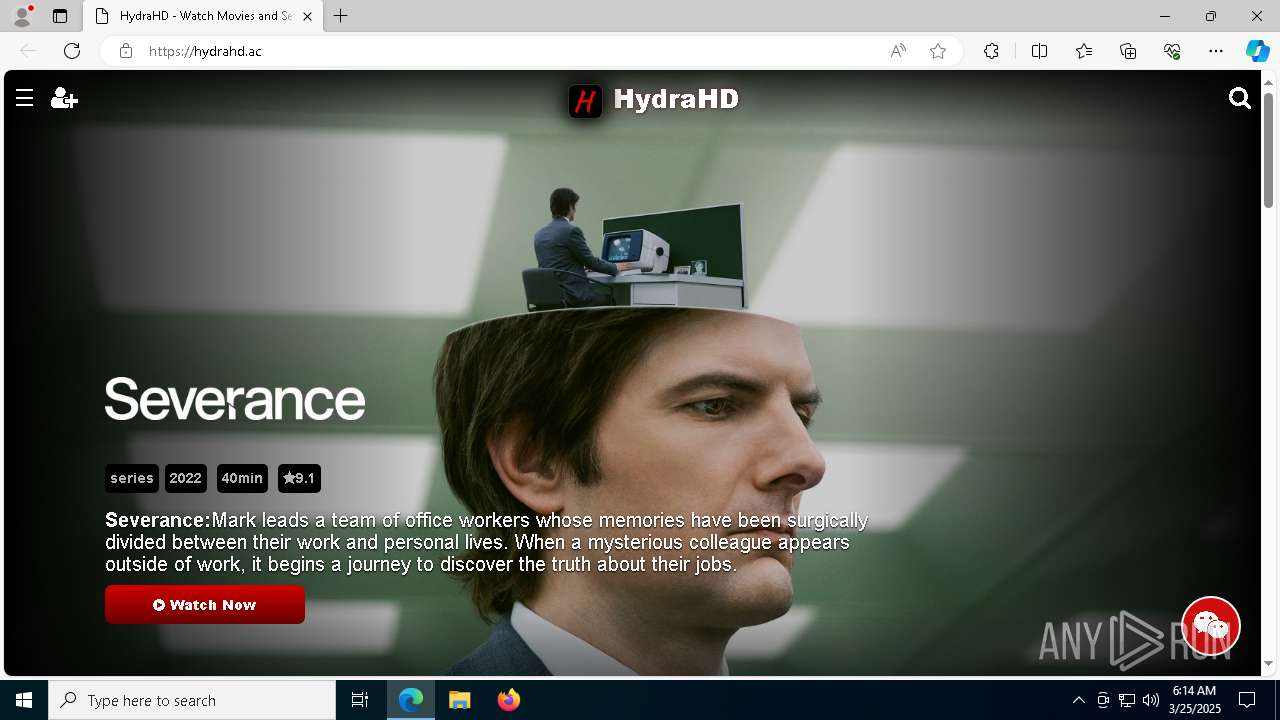Activate Read aloud in address bar
1280x720 pixels.
click(898, 51)
